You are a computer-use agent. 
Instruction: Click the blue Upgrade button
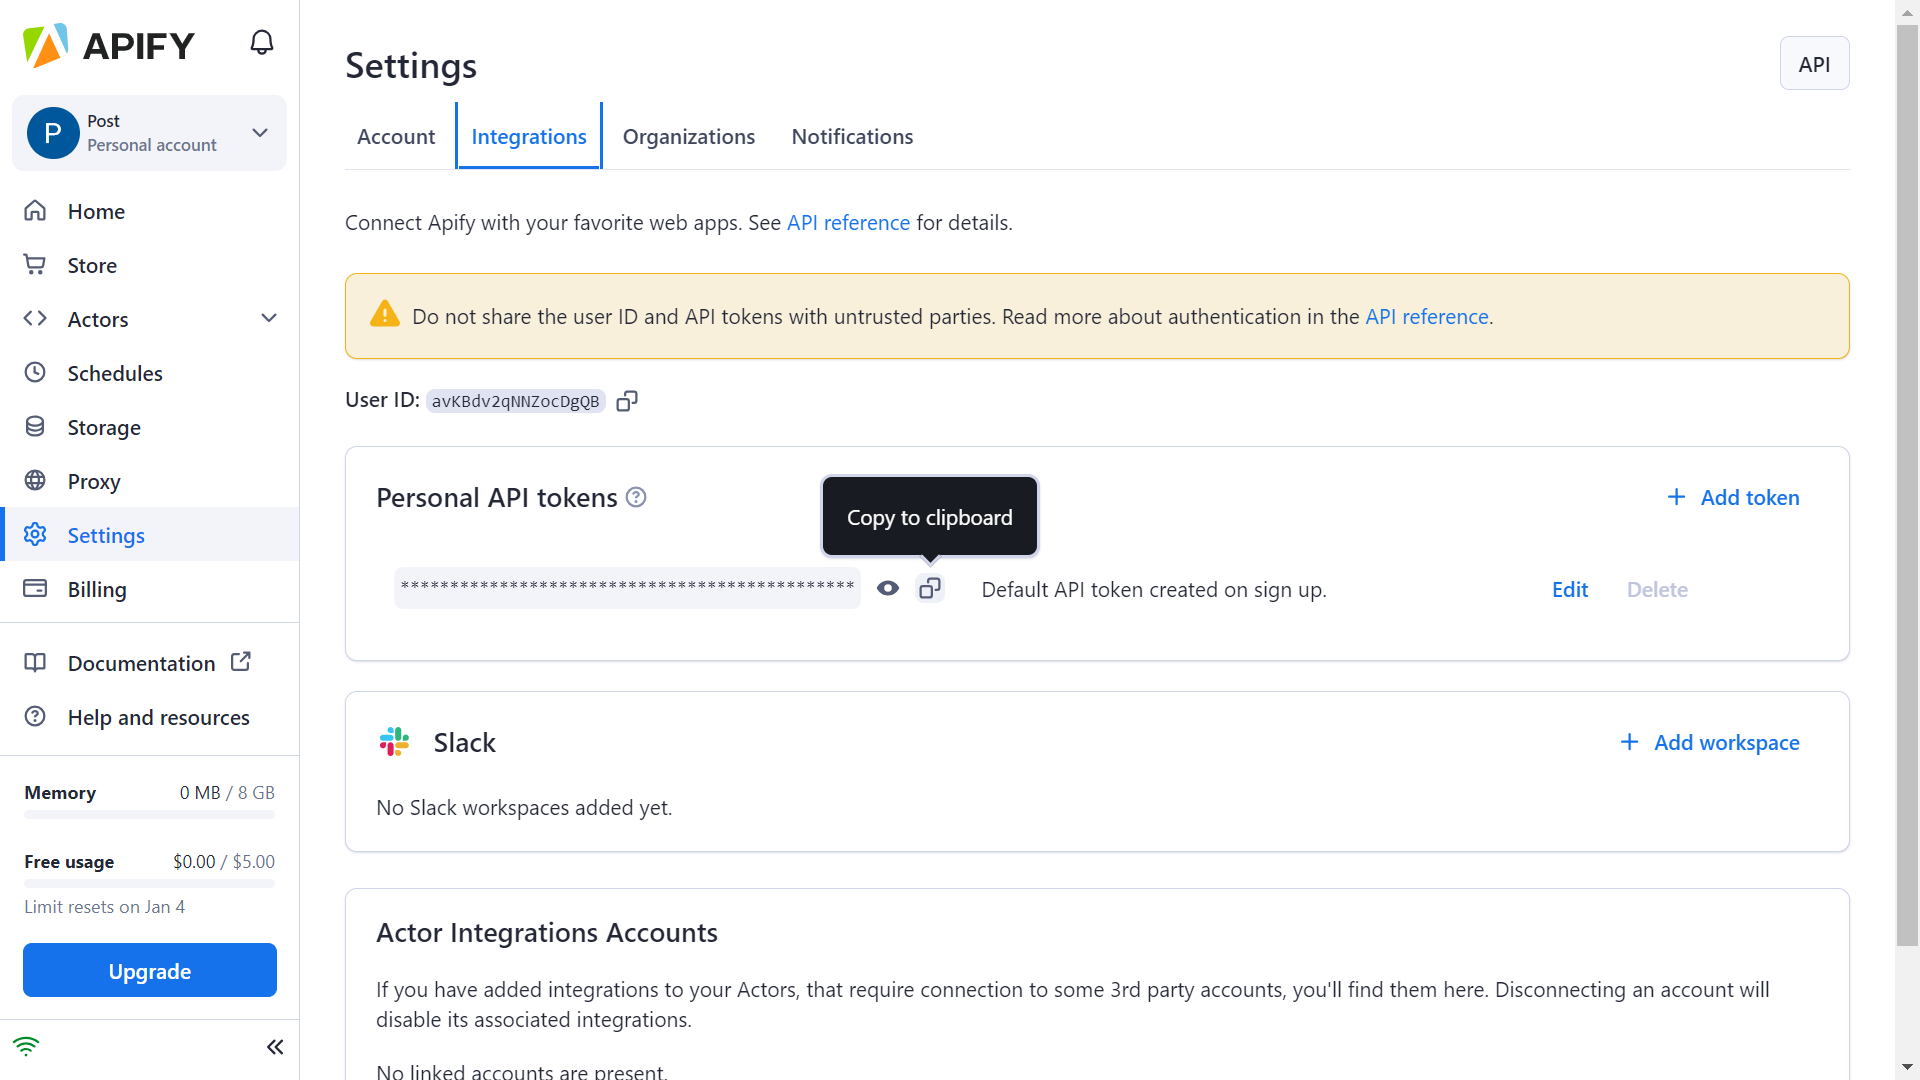[150, 971]
